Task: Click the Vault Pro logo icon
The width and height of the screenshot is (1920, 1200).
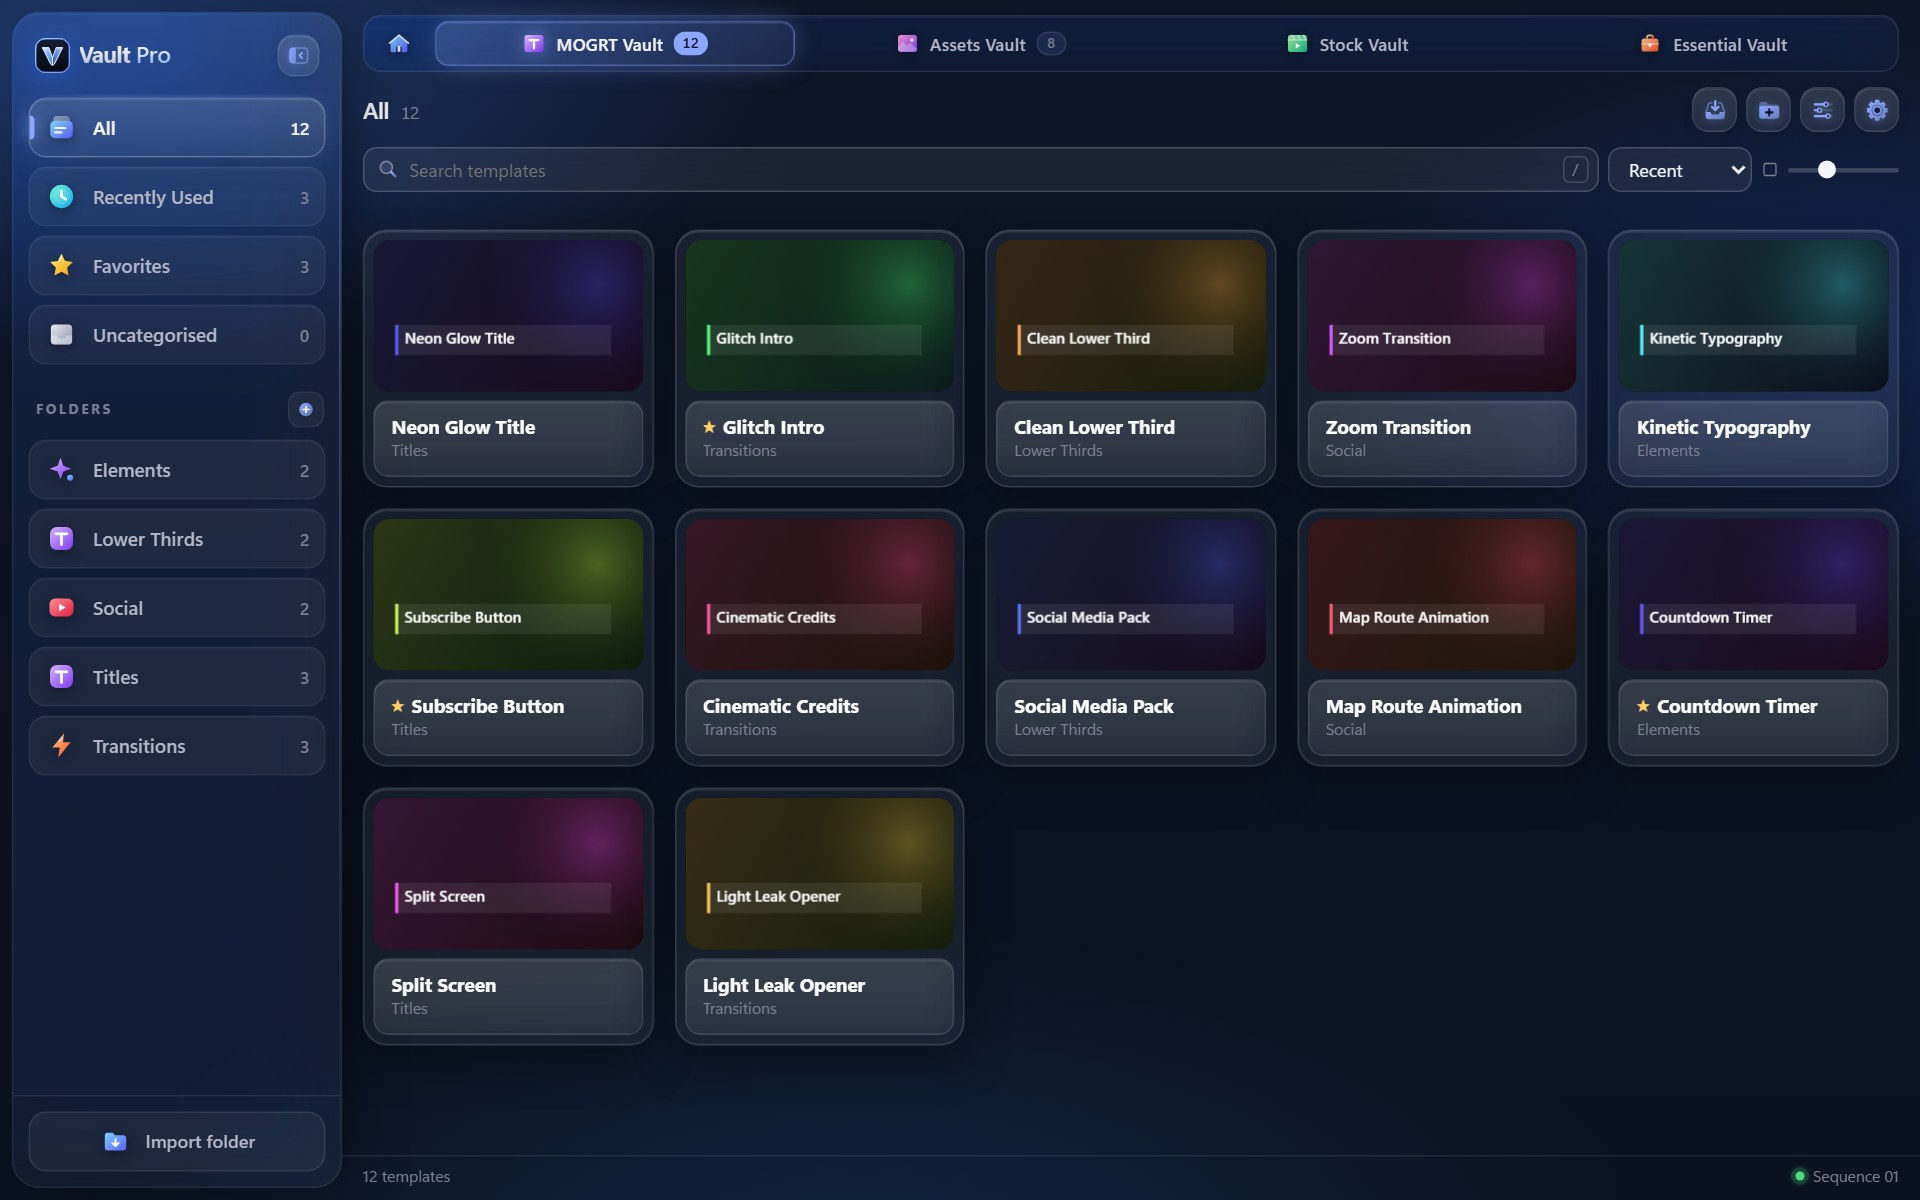Action: pos(52,55)
